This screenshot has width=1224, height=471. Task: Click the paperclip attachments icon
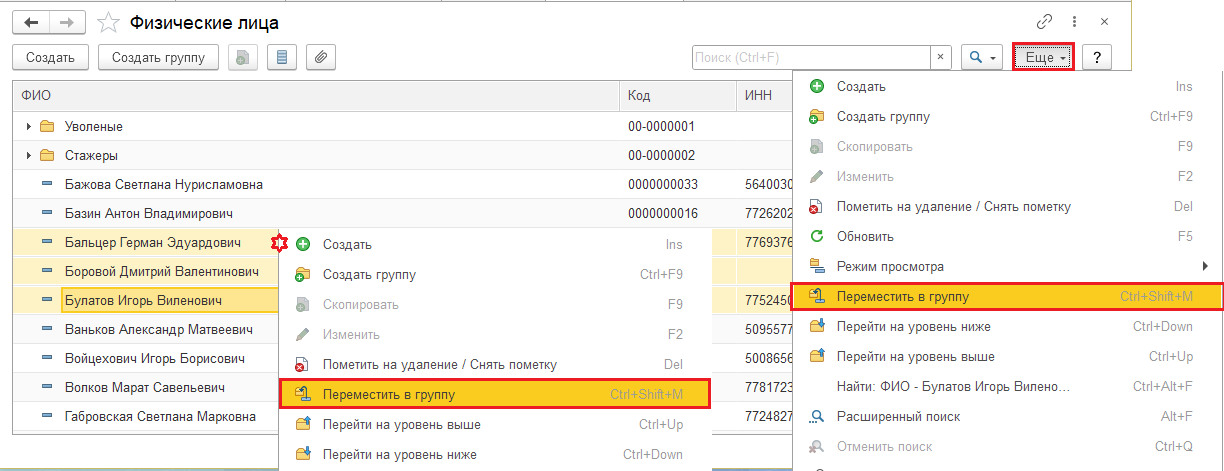(320, 58)
